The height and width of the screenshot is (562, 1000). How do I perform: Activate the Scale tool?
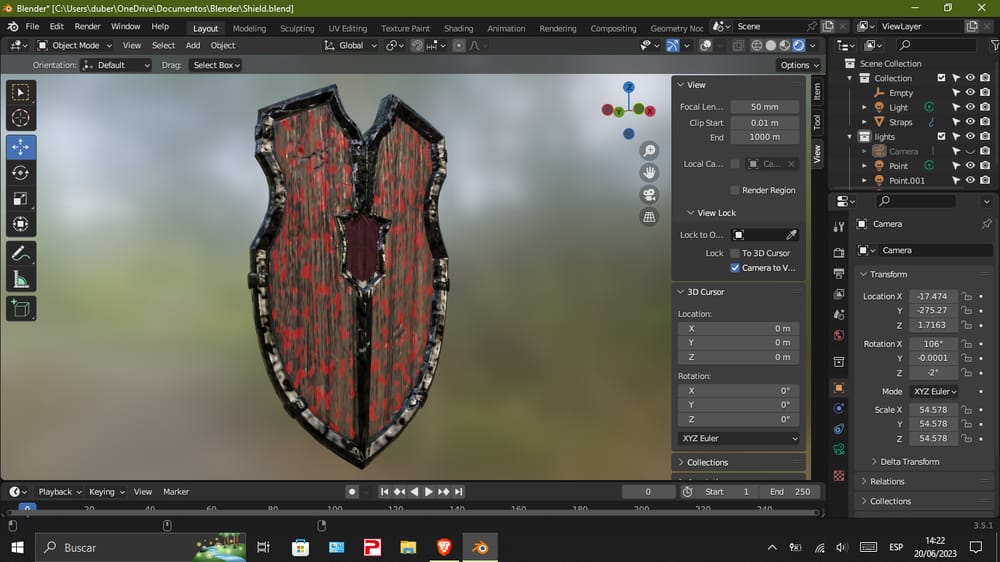(x=20, y=198)
